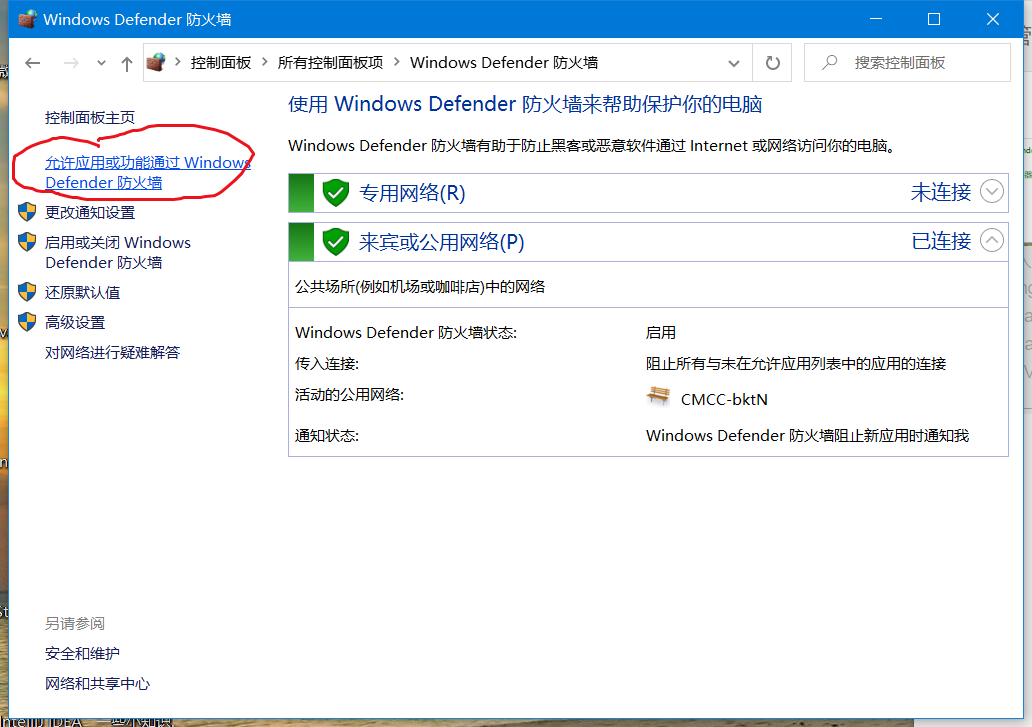Click green shield icon for 来宾或公用网络
The height and width of the screenshot is (727, 1032).
point(336,241)
